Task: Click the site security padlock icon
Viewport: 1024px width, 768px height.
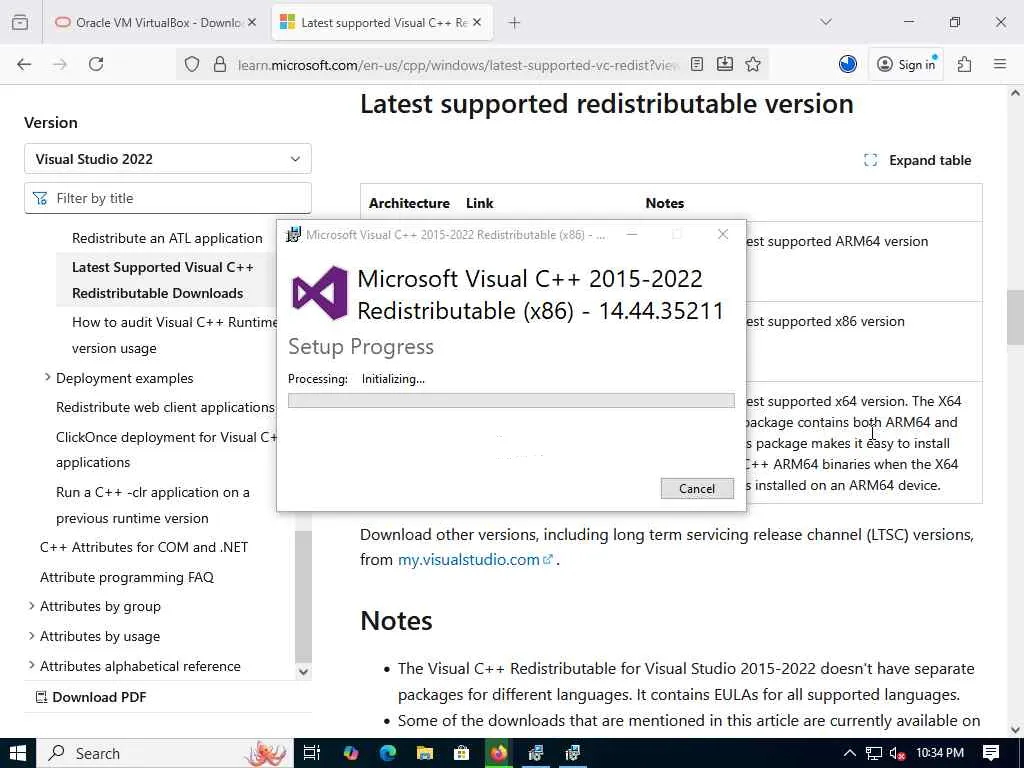Action: pyautogui.click(x=220, y=64)
